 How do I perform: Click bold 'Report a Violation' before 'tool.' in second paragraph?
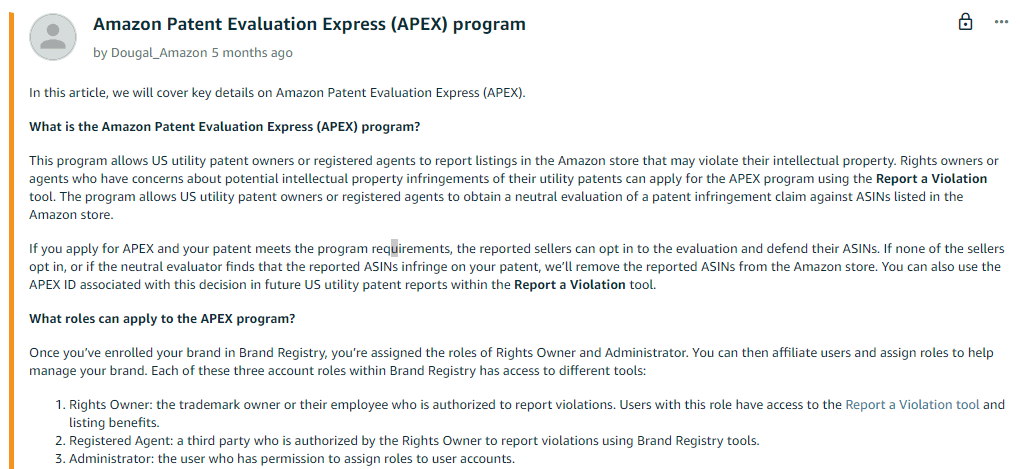(570, 284)
